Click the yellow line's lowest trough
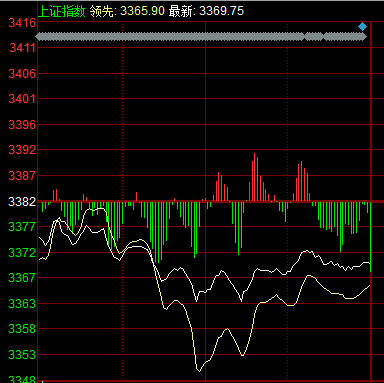The image size is (384, 383). [199, 369]
